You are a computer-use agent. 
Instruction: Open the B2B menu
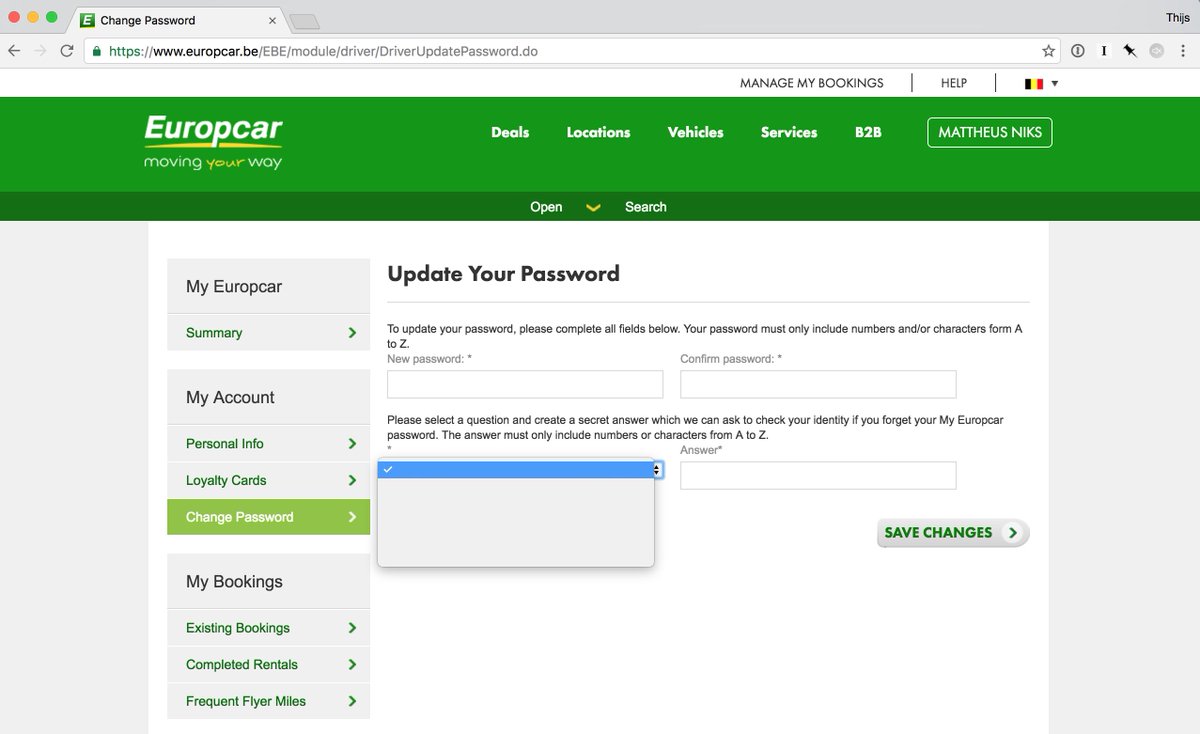point(868,132)
